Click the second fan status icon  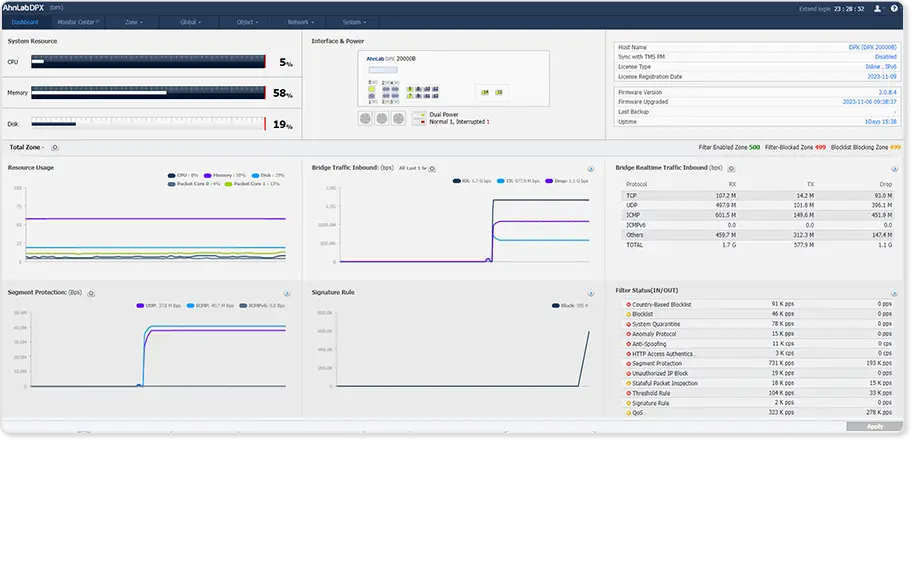pyautogui.click(x=382, y=119)
